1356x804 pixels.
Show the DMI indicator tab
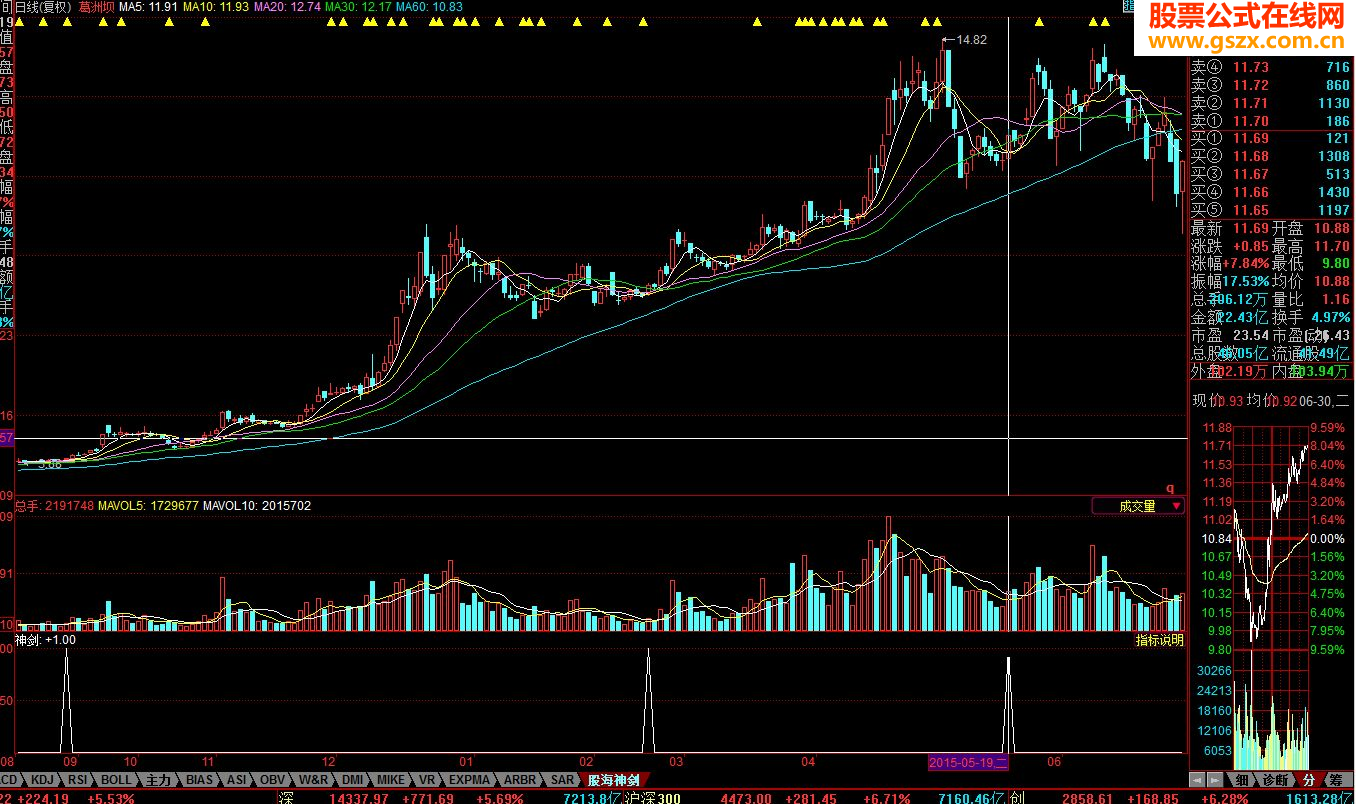click(x=351, y=779)
